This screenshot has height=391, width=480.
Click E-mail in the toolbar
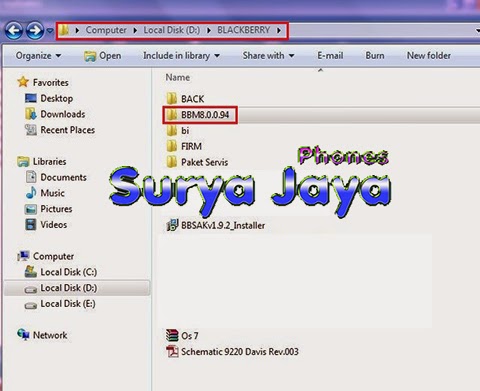pyautogui.click(x=330, y=56)
